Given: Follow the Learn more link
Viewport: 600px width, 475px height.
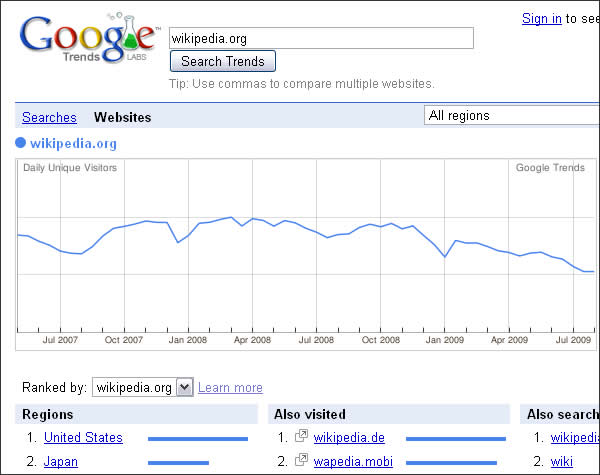Looking at the screenshot, I should tap(230, 388).
